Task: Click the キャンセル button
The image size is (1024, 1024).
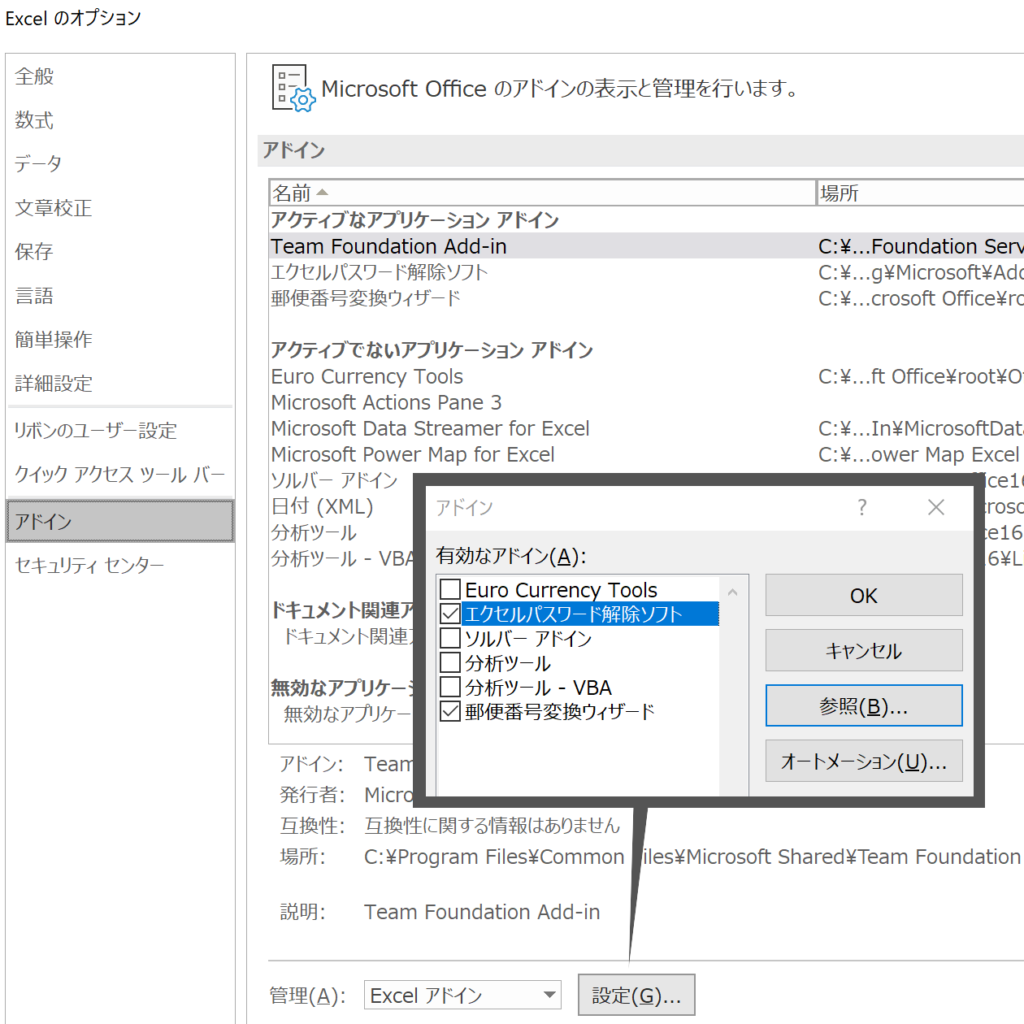Action: point(863,651)
